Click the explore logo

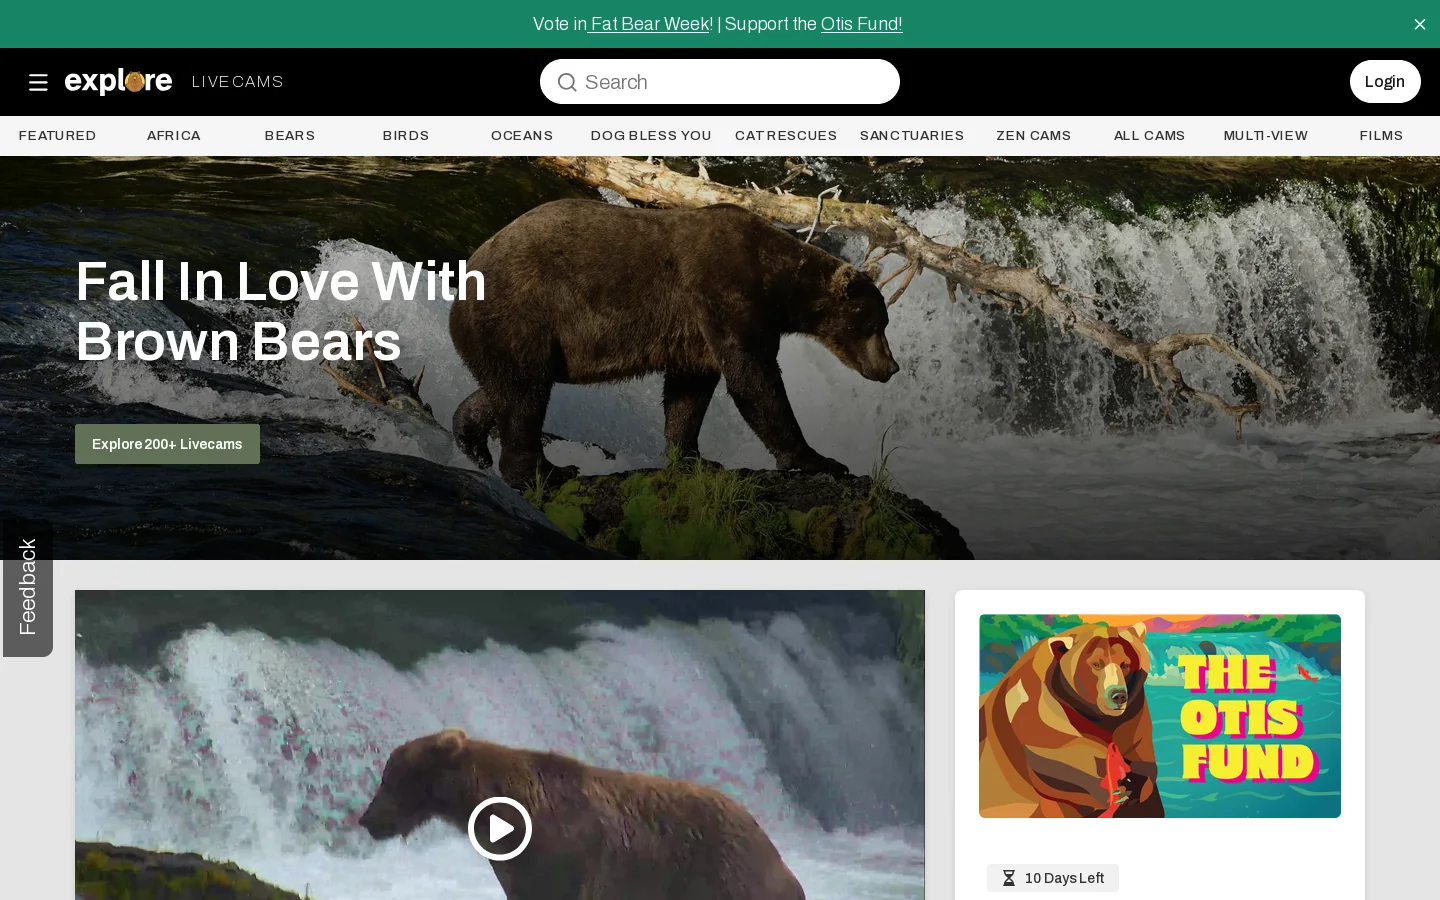118,81
